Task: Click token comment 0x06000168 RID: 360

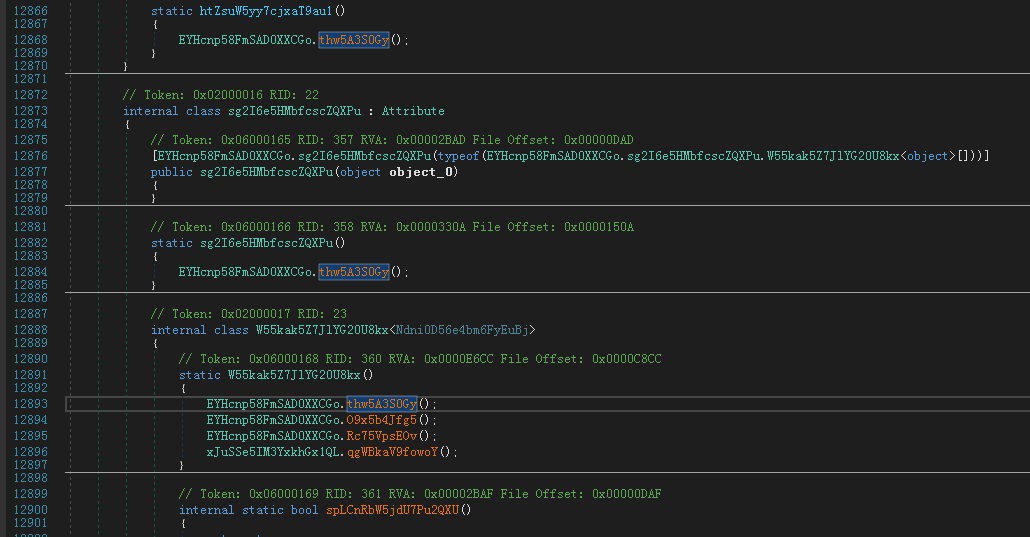Action: (x=420, y=360)
